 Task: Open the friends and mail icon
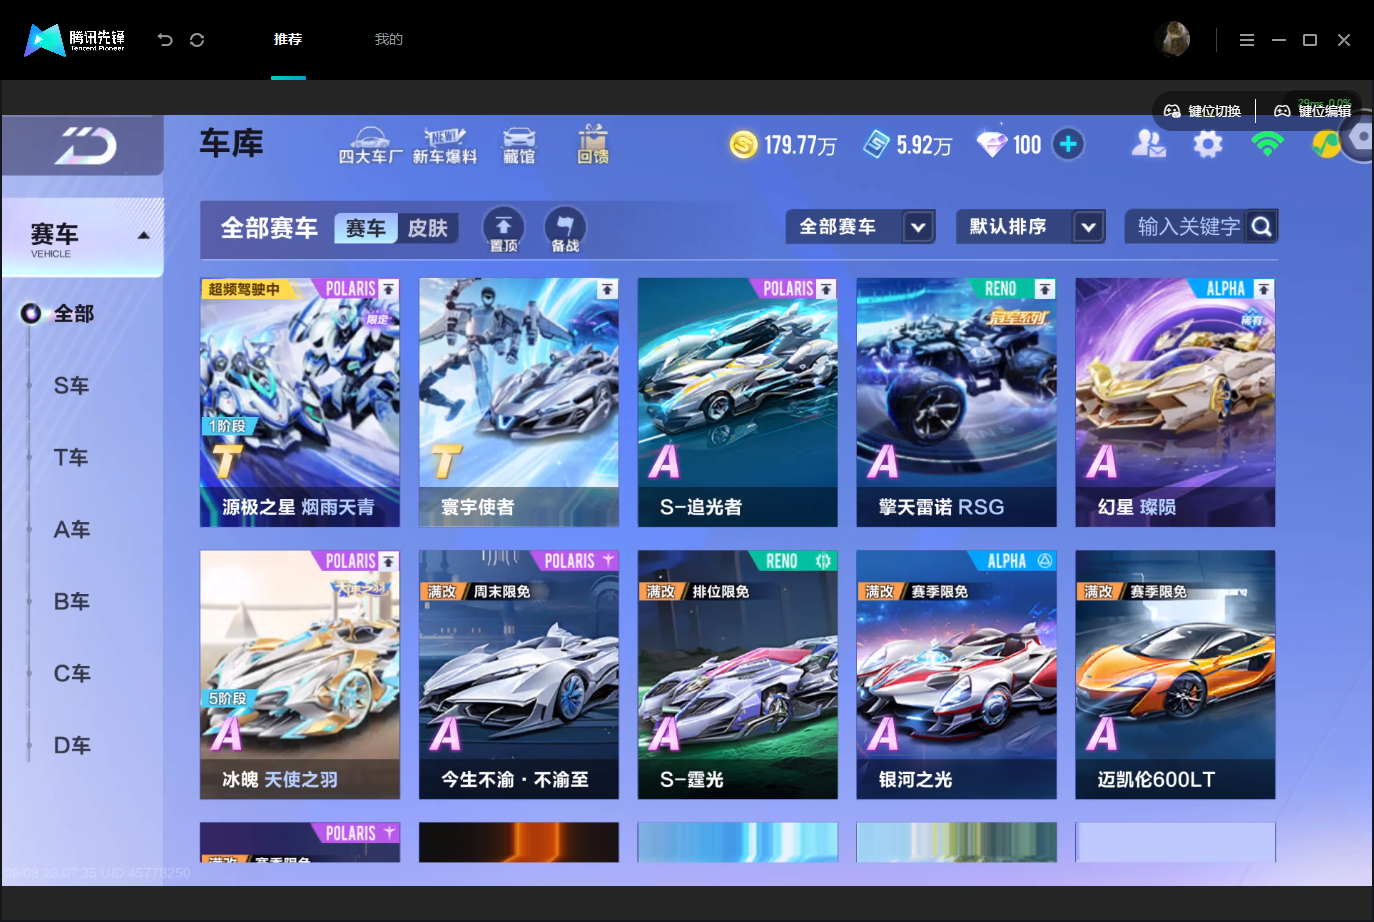pos(1148,145)
